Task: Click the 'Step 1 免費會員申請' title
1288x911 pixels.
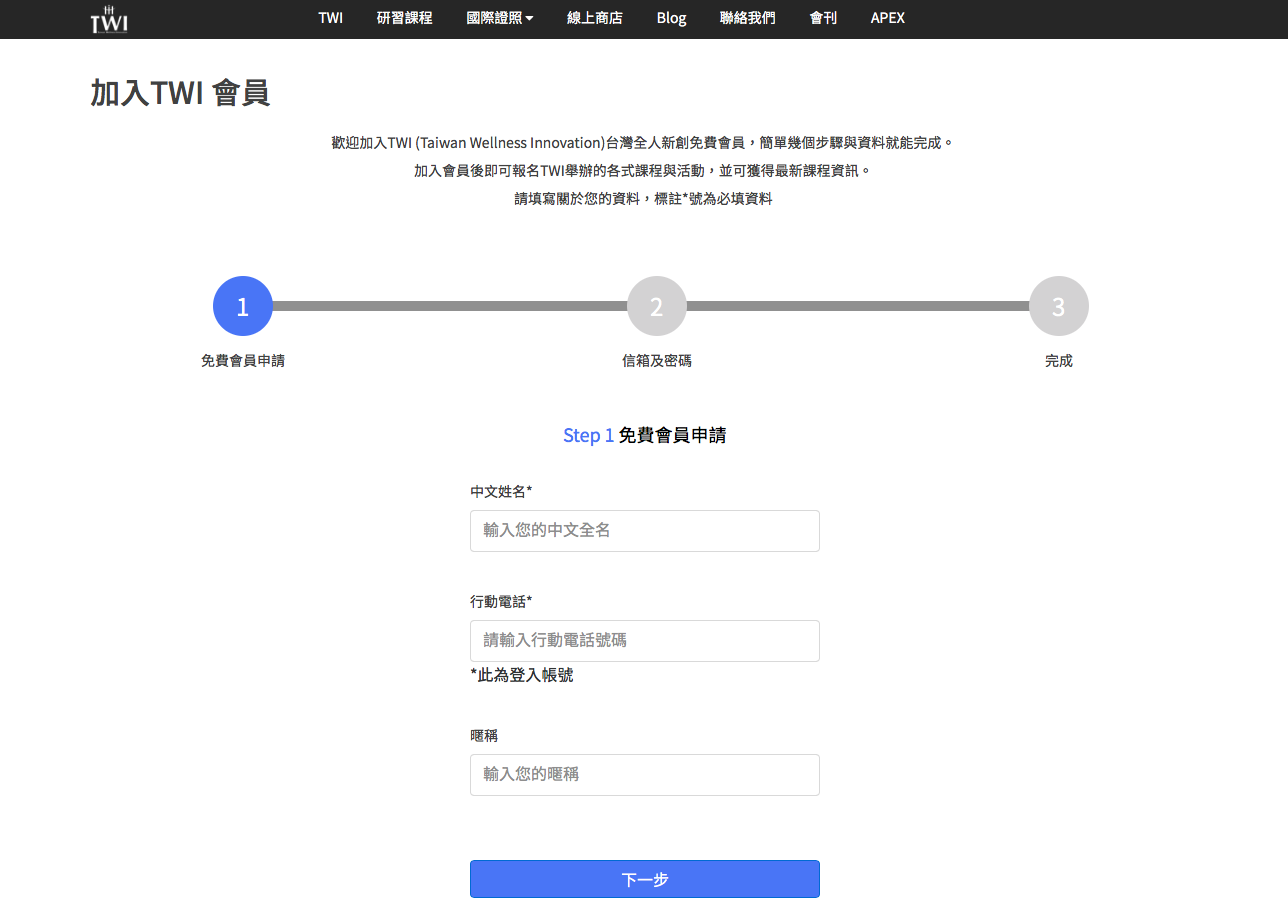Action: click(x=645, y=435)
